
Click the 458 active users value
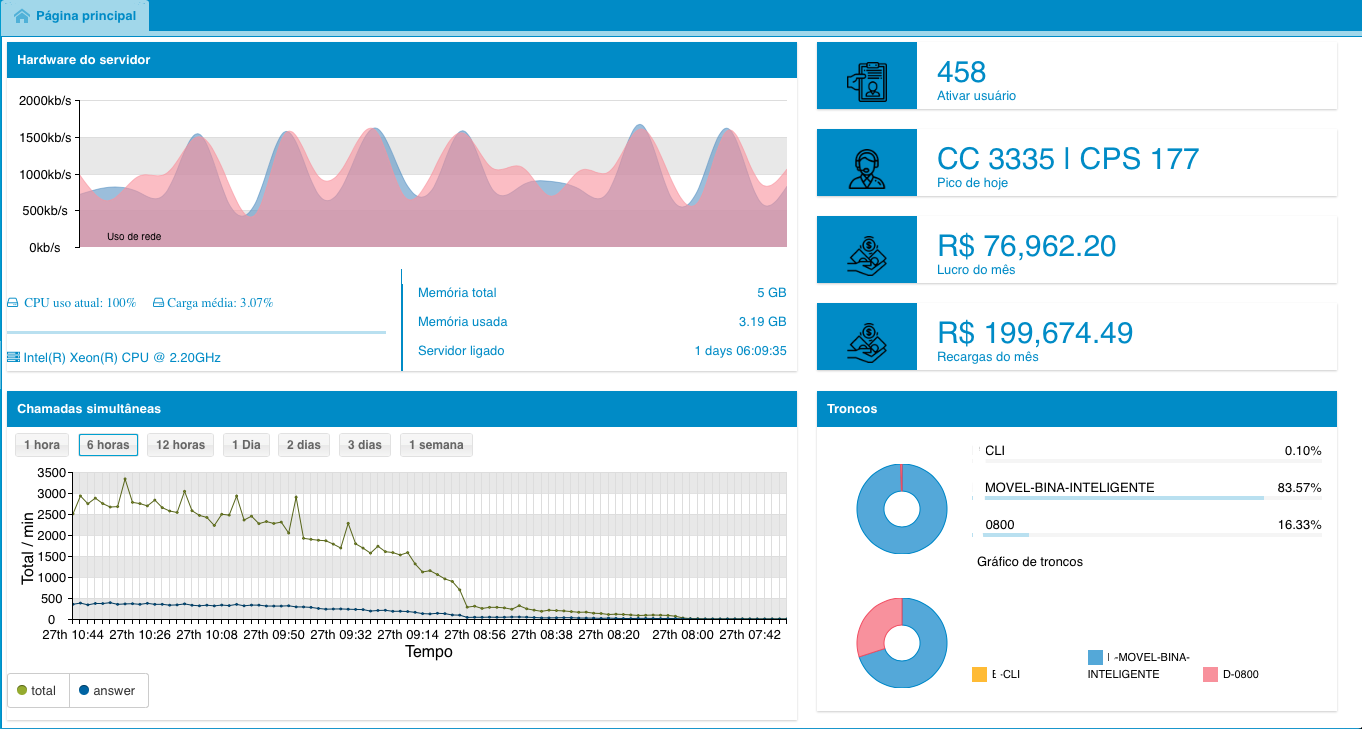click(x=961, y=72)
